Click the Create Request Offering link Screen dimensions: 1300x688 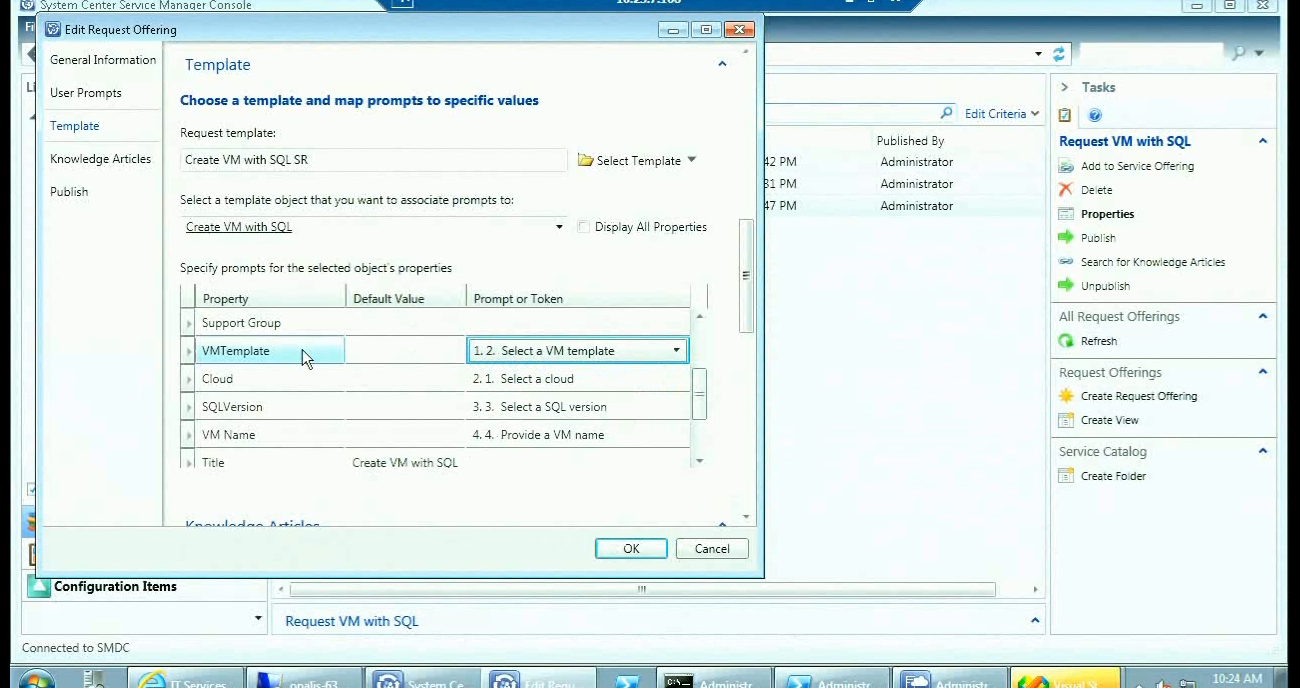click(1139, 396)
